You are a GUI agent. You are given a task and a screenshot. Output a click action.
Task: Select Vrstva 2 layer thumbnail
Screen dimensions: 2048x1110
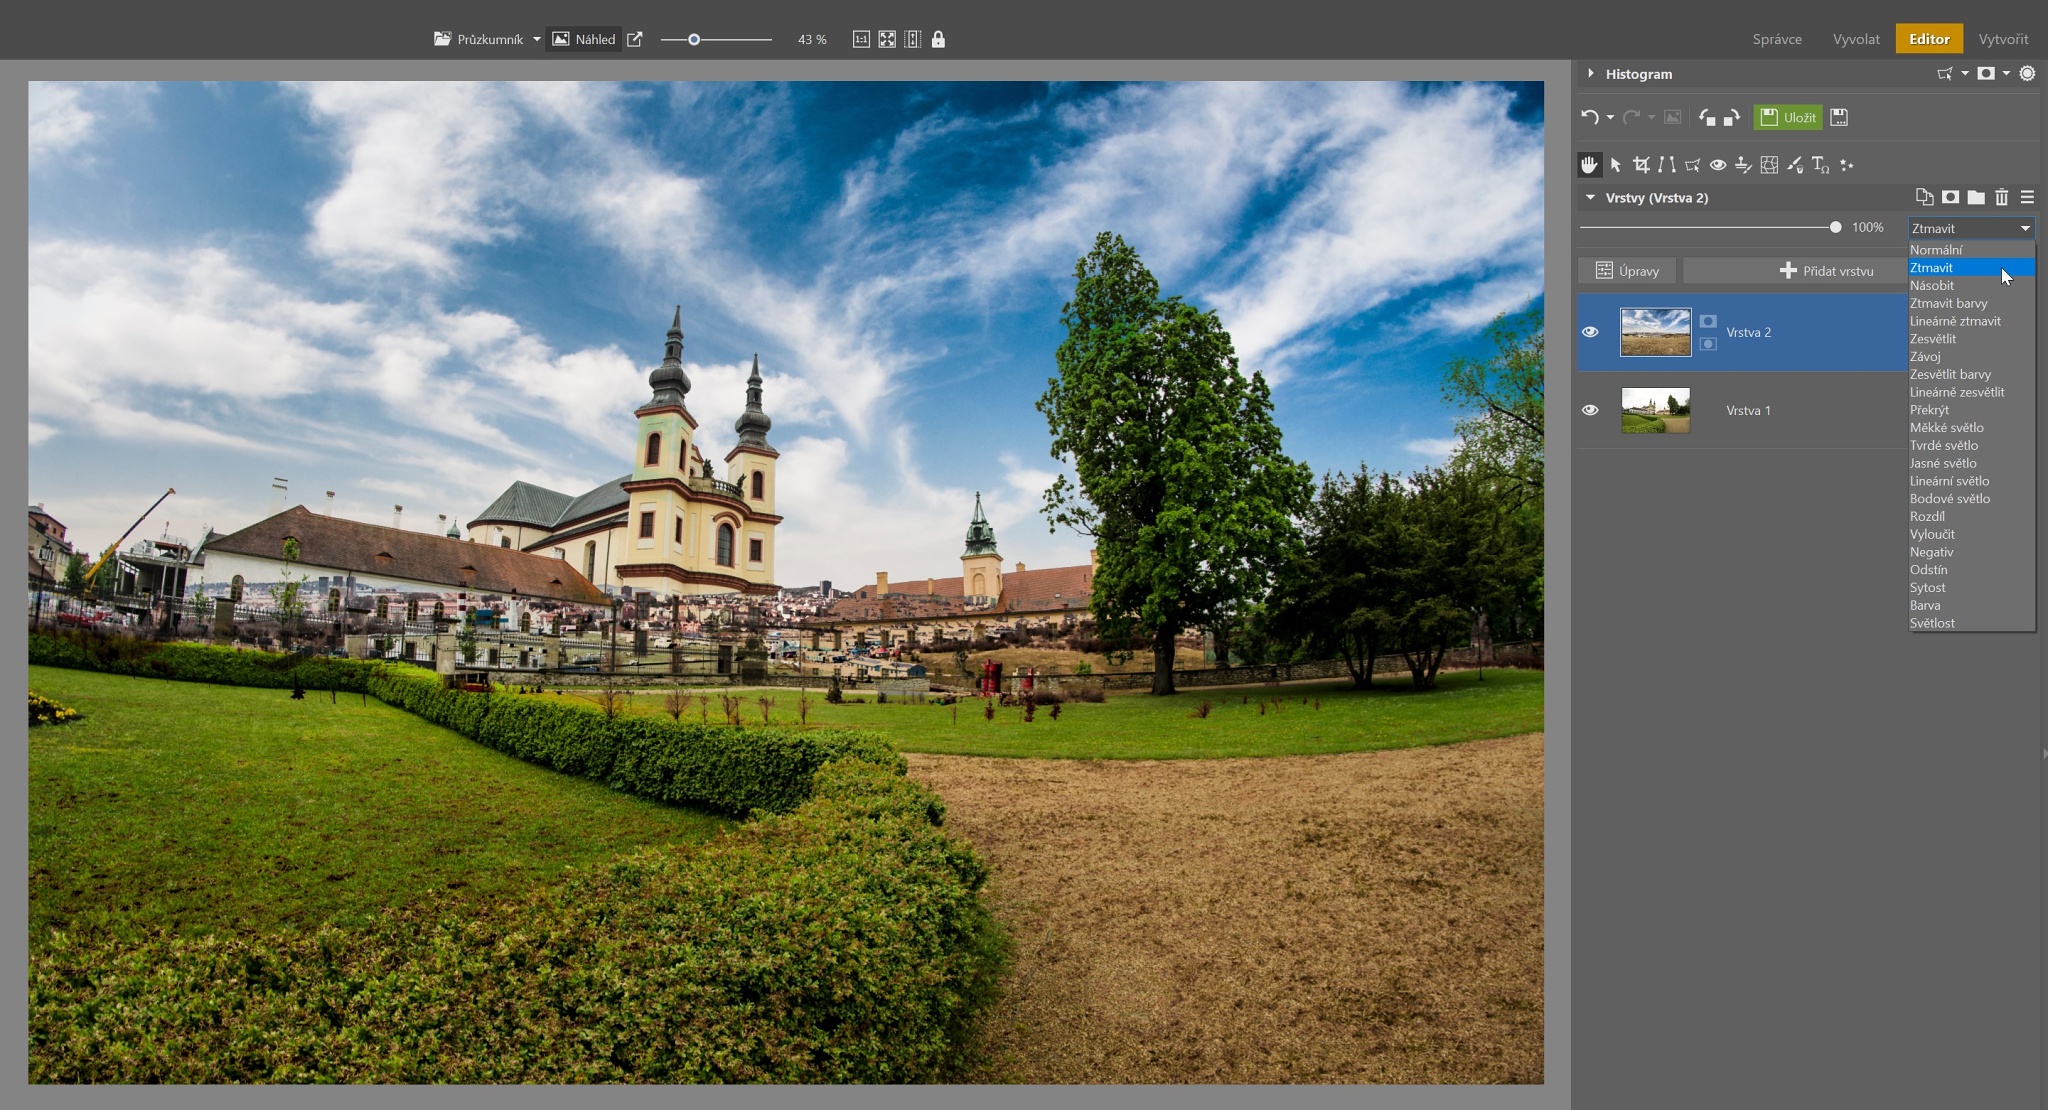[1655, 332]
